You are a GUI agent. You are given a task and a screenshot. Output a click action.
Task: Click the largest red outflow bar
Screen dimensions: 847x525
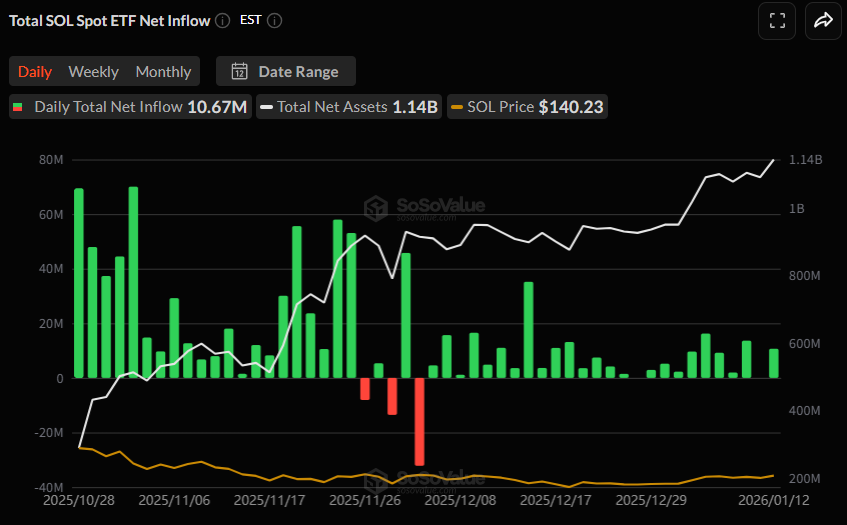(419, 421)
